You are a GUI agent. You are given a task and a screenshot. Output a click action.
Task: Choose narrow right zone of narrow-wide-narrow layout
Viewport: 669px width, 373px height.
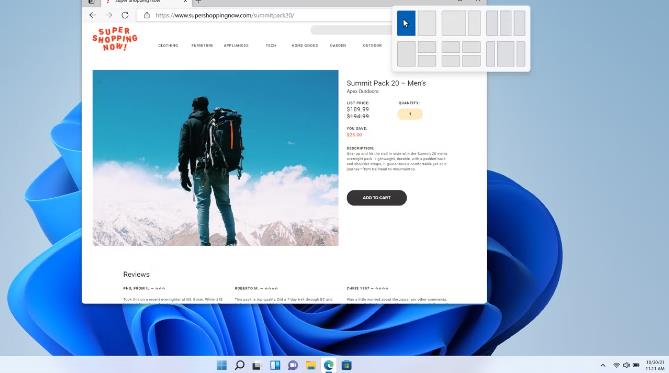click(x=521, y=54)
